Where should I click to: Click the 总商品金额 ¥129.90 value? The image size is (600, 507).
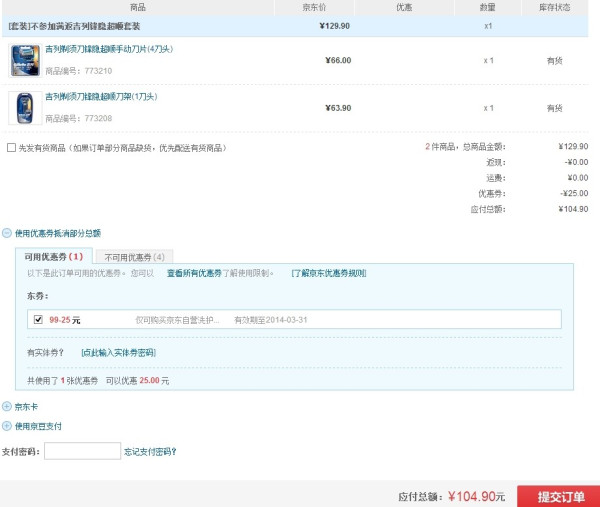(x=573, y=146)
